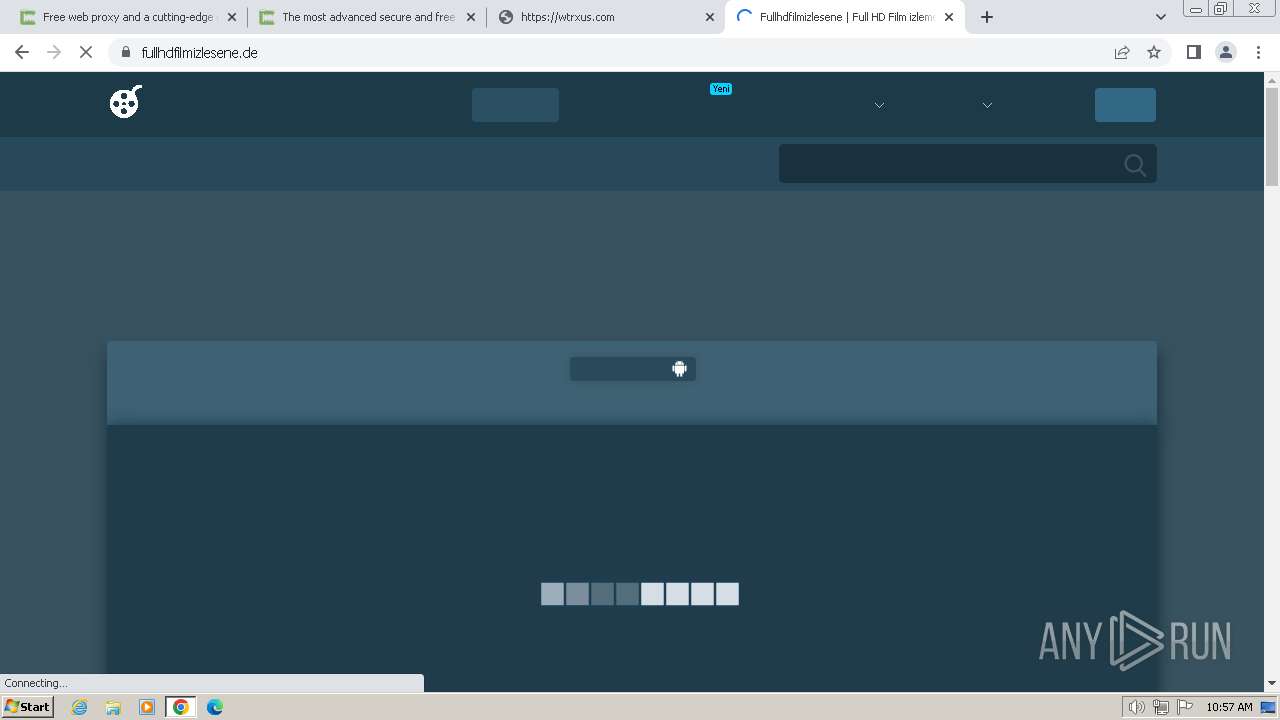Switch to the wtrxus.com tab

(606, 17)
